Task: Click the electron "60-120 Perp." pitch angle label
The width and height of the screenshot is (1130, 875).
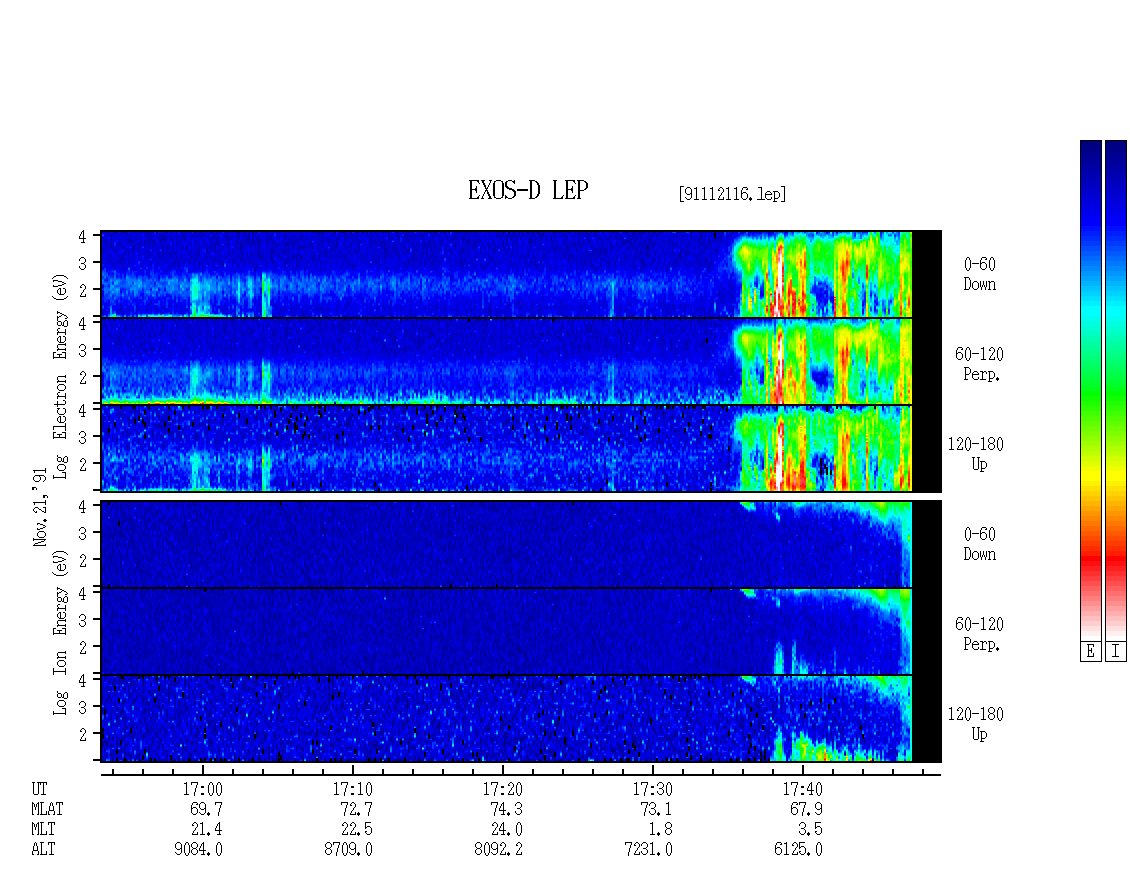Action: [979, 365]
